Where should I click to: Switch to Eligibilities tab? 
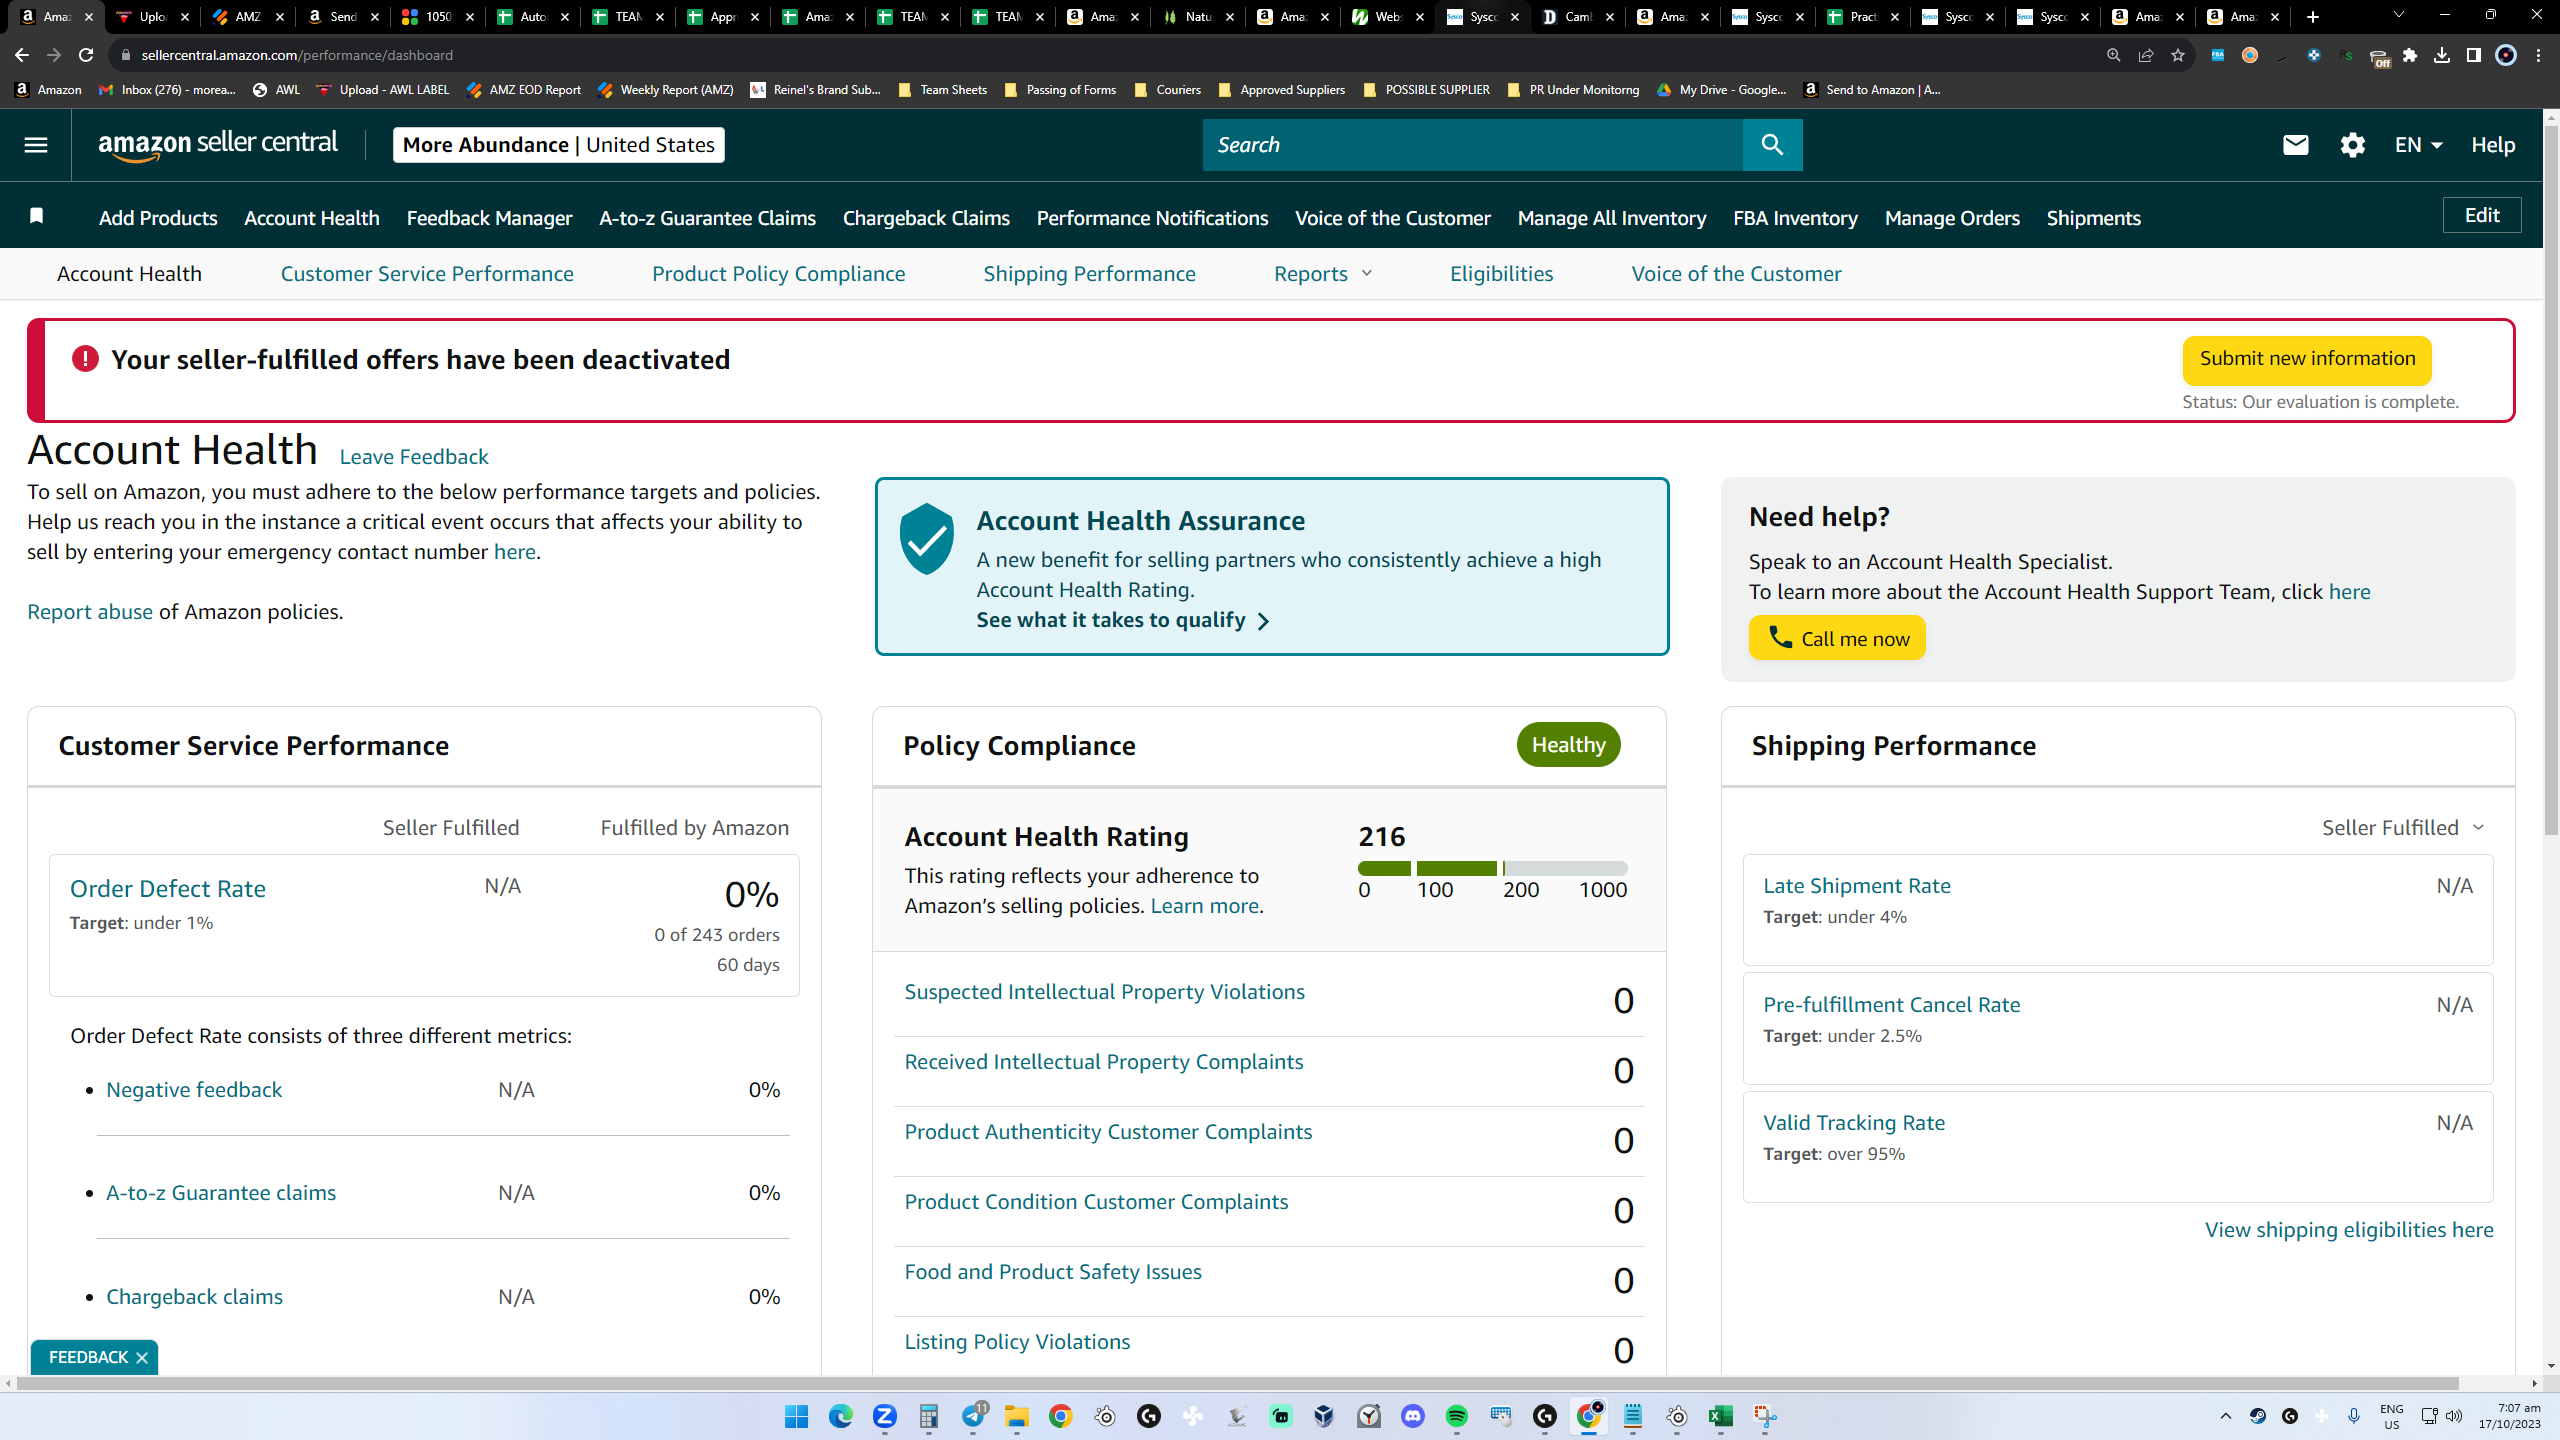click(x=1501, y=274)
